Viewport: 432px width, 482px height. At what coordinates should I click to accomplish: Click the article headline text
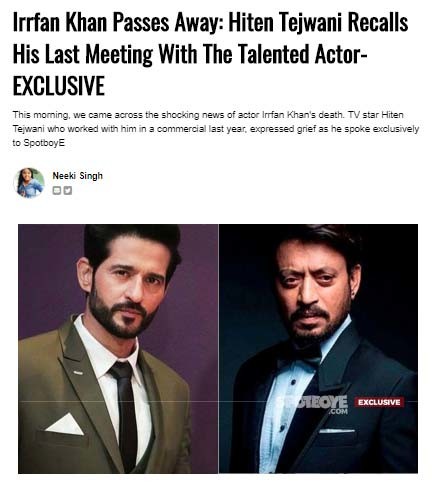point(210,54)
